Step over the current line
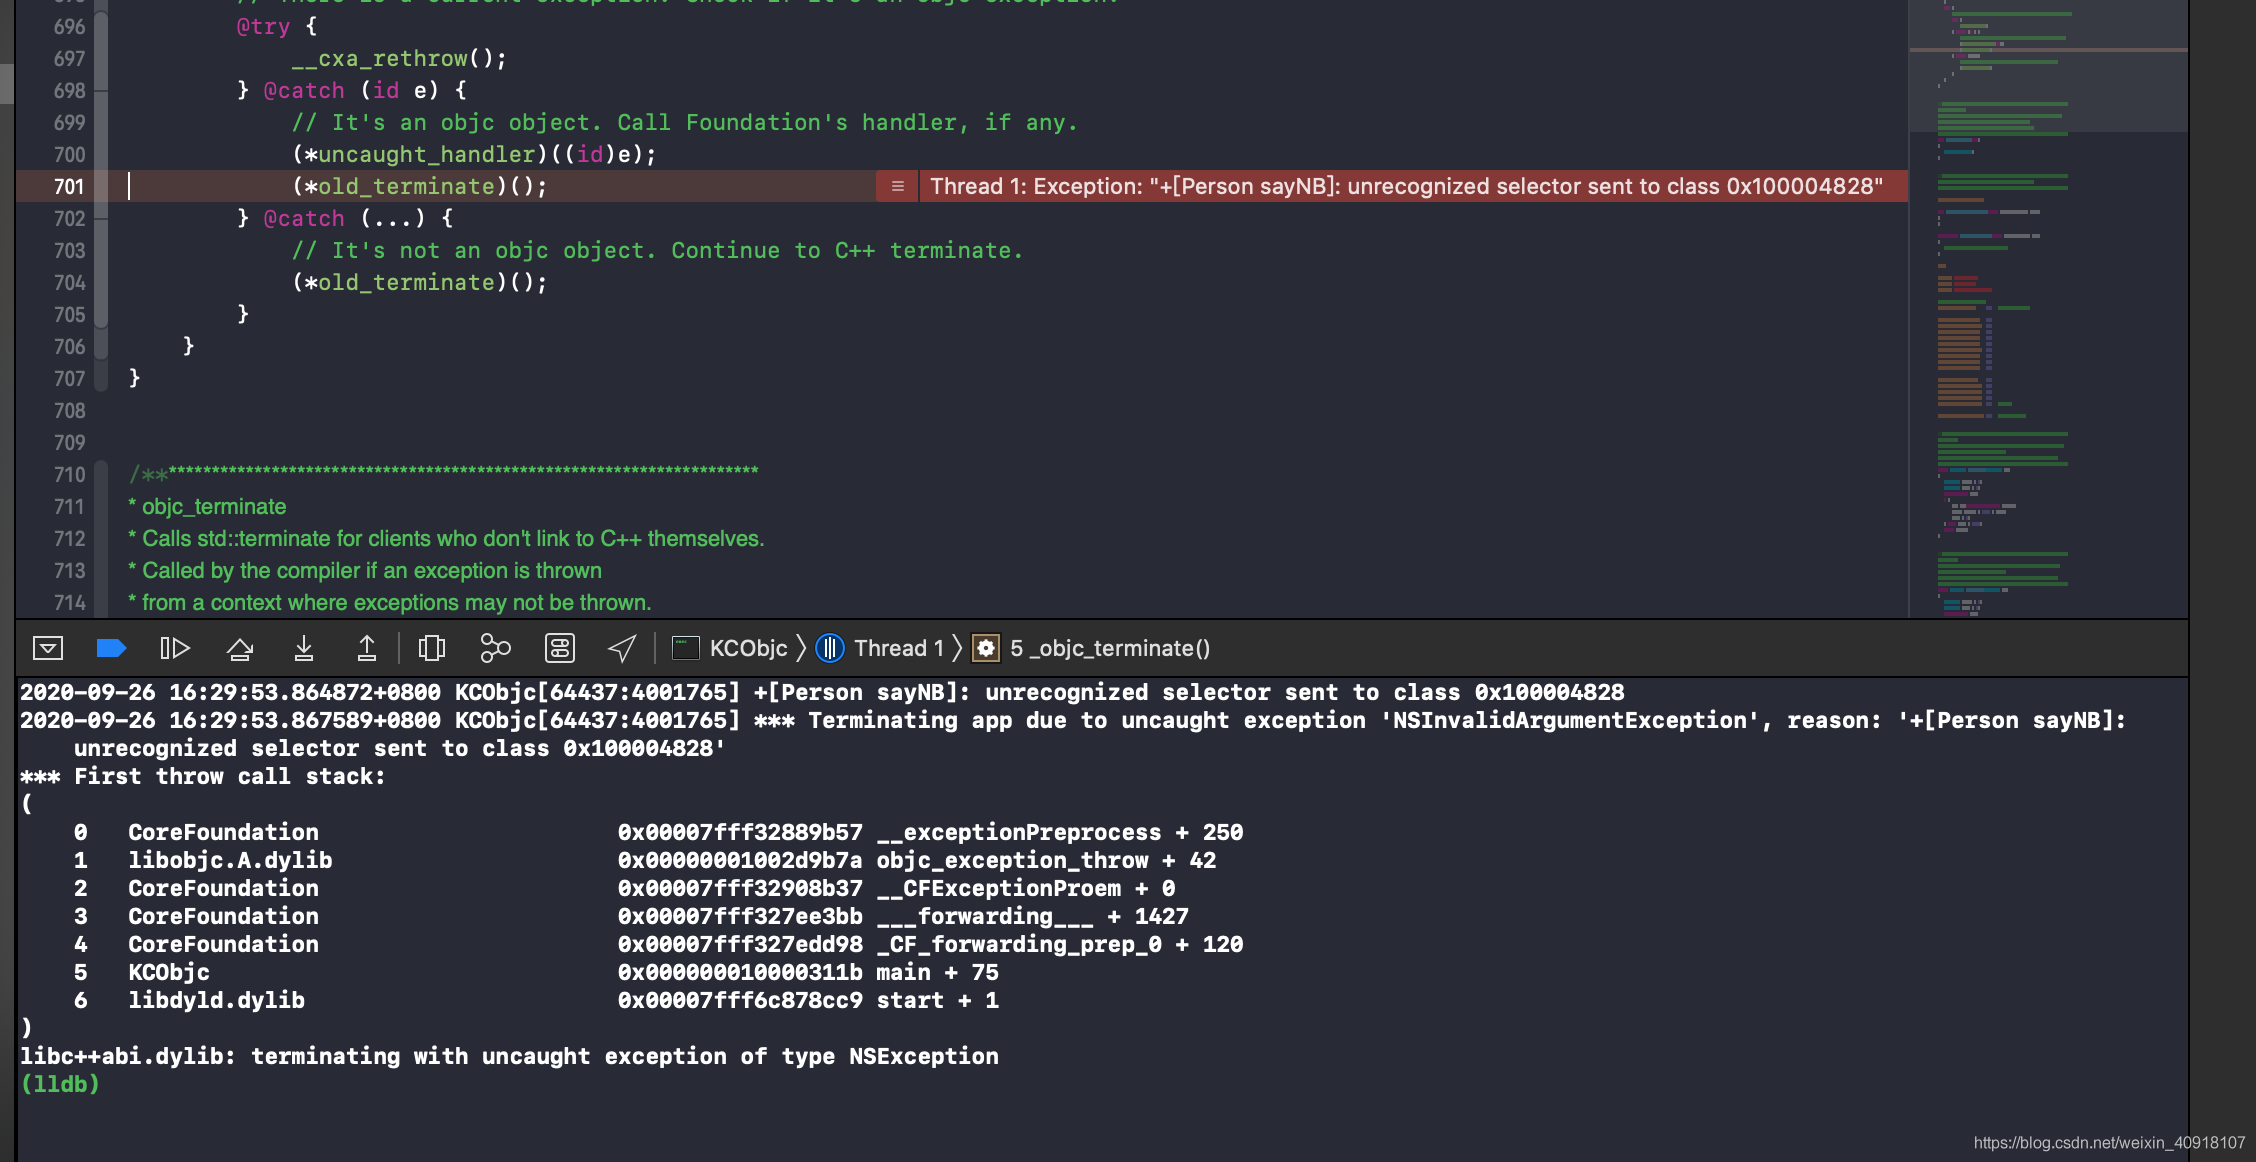Viewport: 2256px width, 1162px height. coord(240,648)
